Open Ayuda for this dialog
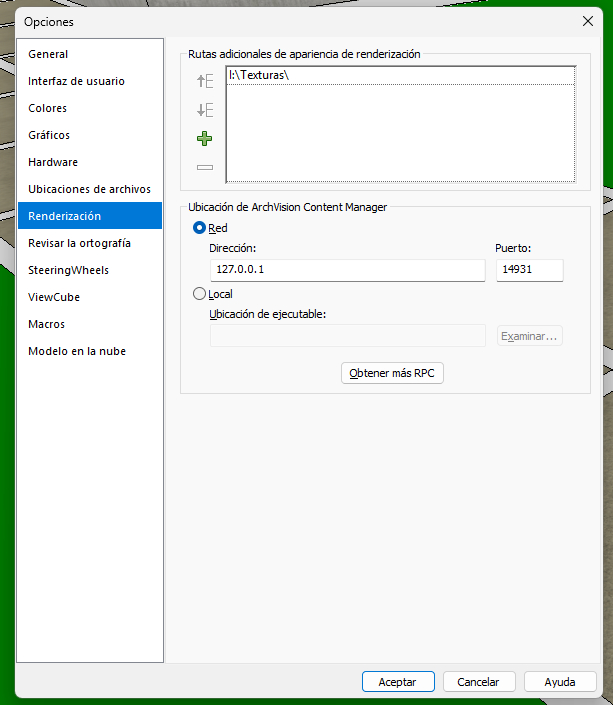 (x=560, y=682)
